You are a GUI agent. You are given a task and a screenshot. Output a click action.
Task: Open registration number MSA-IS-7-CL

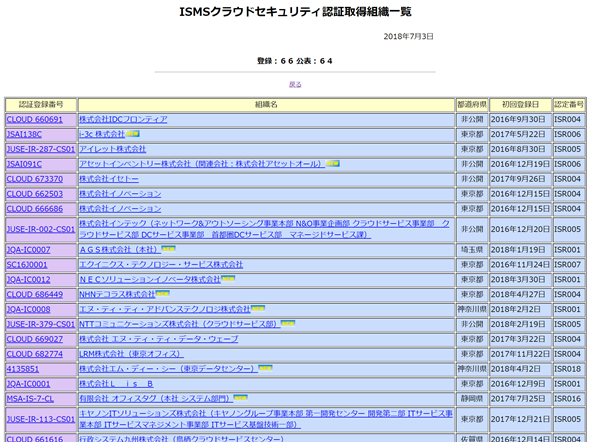(x=30, y=399)
